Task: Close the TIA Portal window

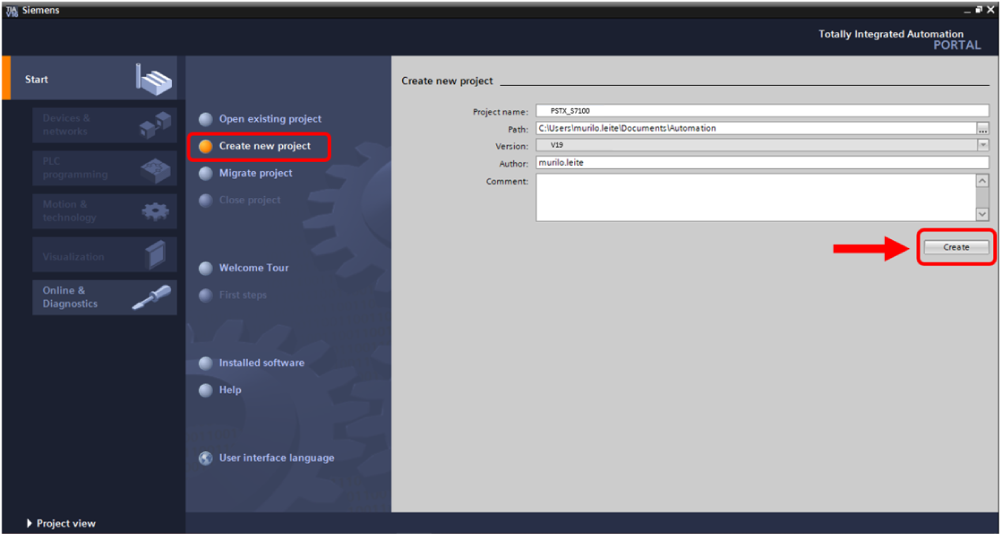Action: pyautogui.click(x=990, y=10)
